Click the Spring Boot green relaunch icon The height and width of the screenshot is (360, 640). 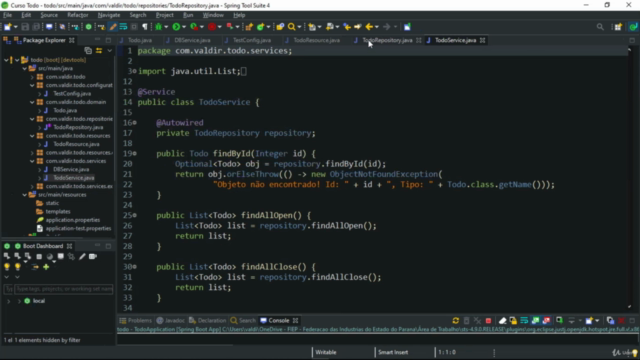click(x=89, y=27)
